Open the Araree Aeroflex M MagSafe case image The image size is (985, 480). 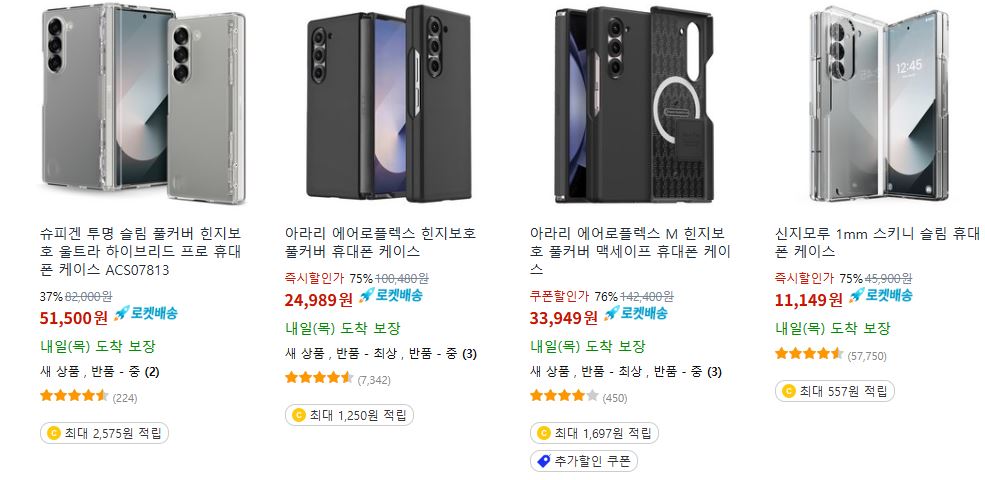click(634, 105)
